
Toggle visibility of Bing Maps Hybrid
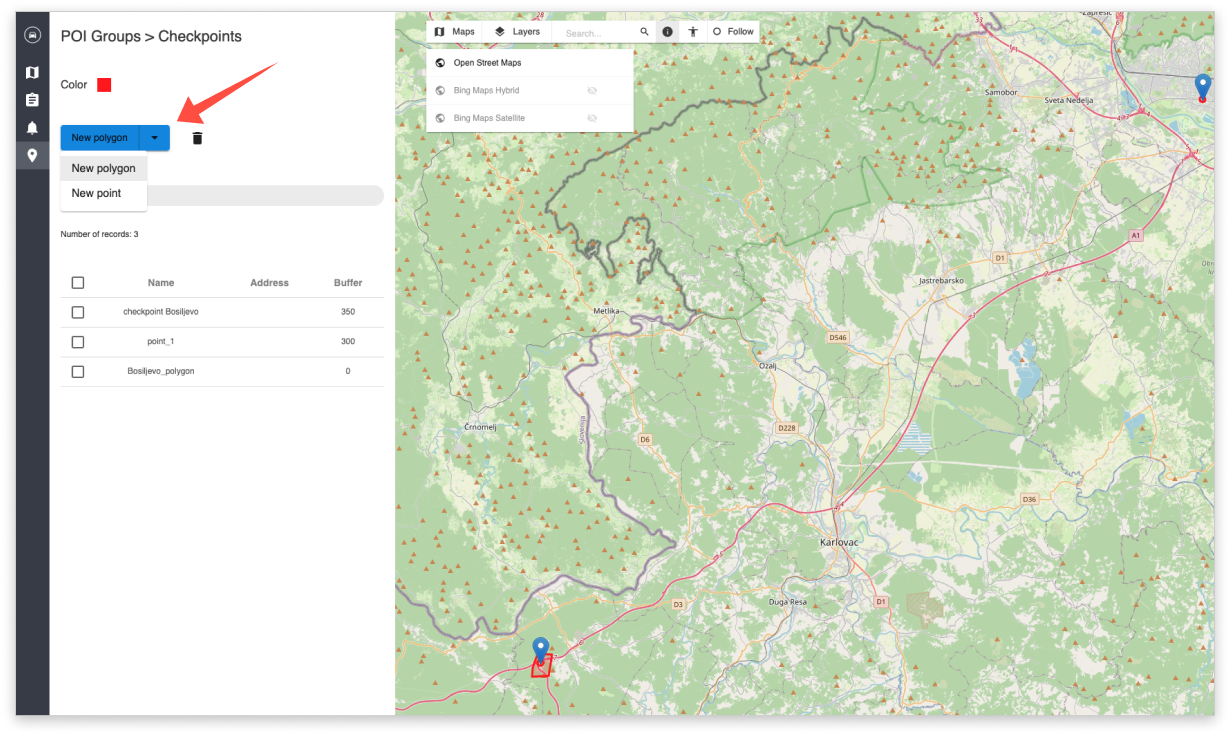pos(592,90)
